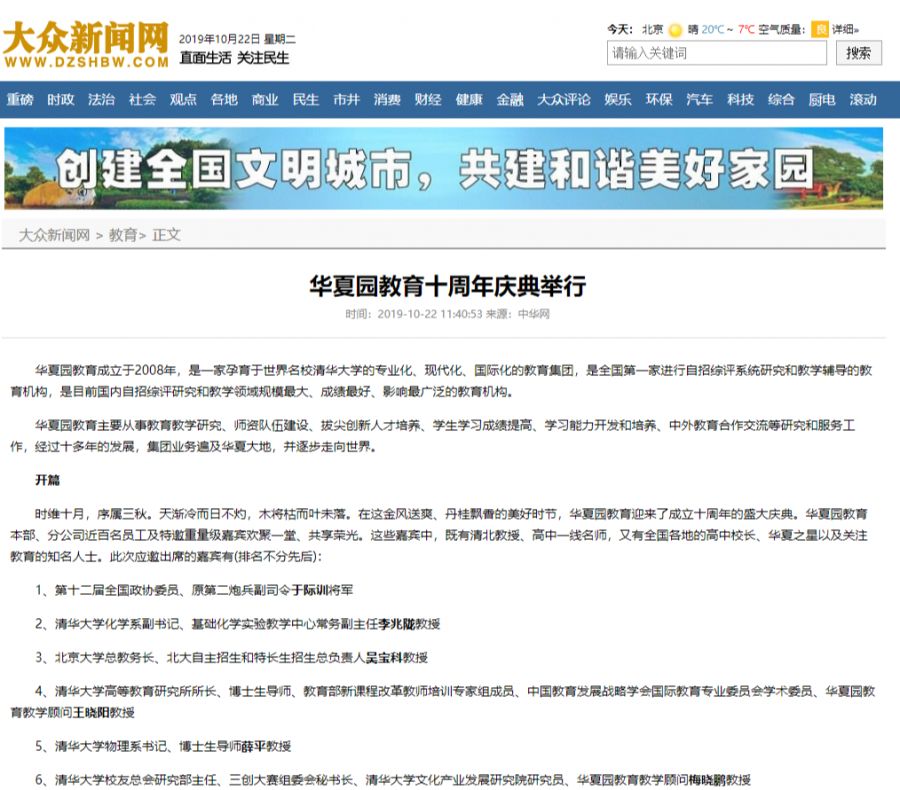Click the name 梅晓鹏 in item 6
Screen dimensions: 900x790
pos(707,780)
